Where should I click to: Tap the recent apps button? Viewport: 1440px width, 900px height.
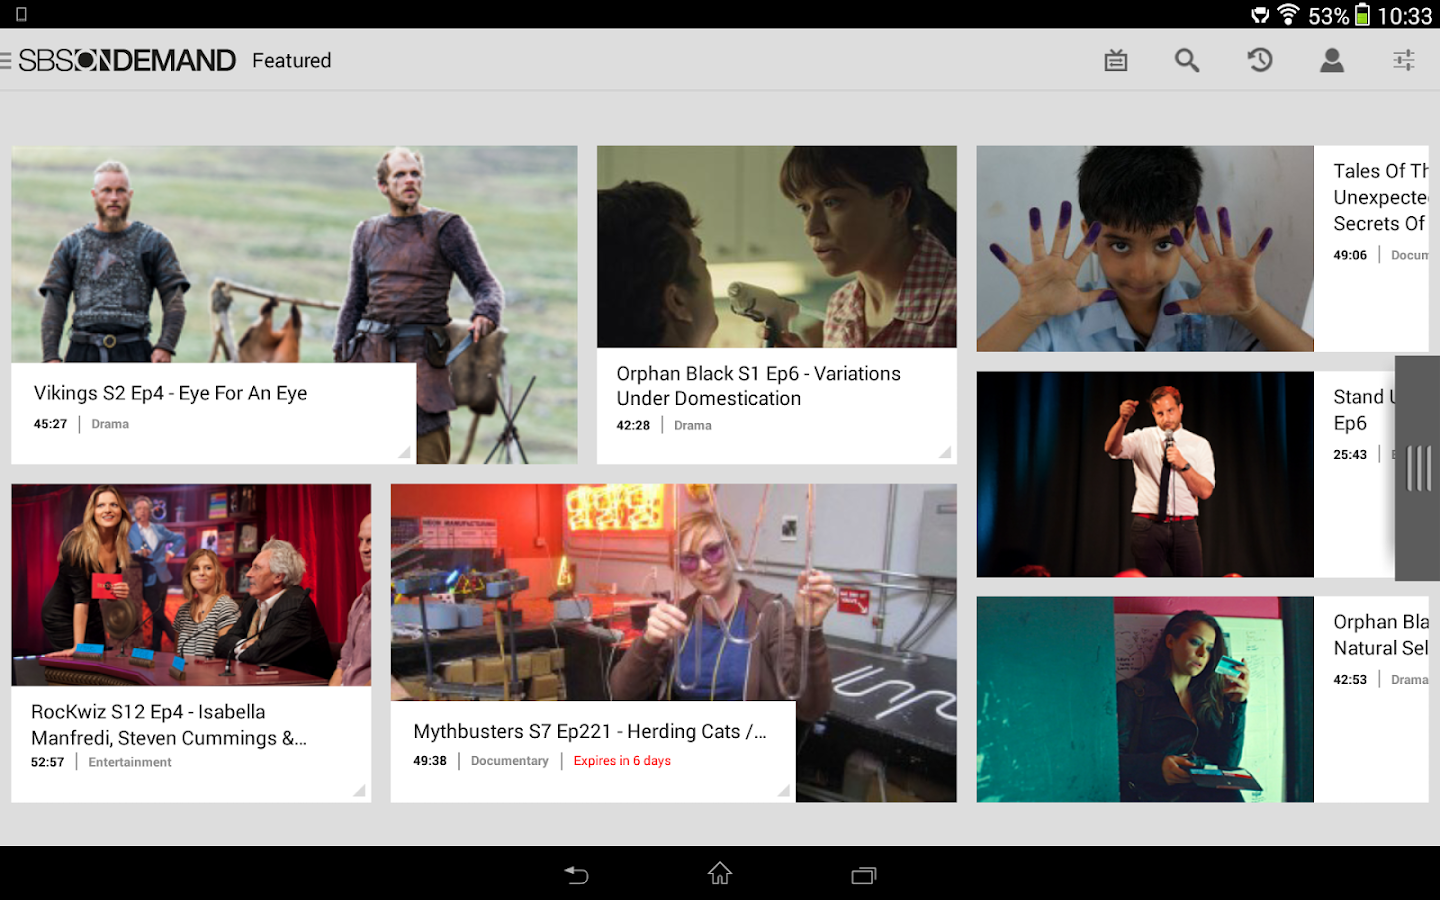[x=863, y=874]
